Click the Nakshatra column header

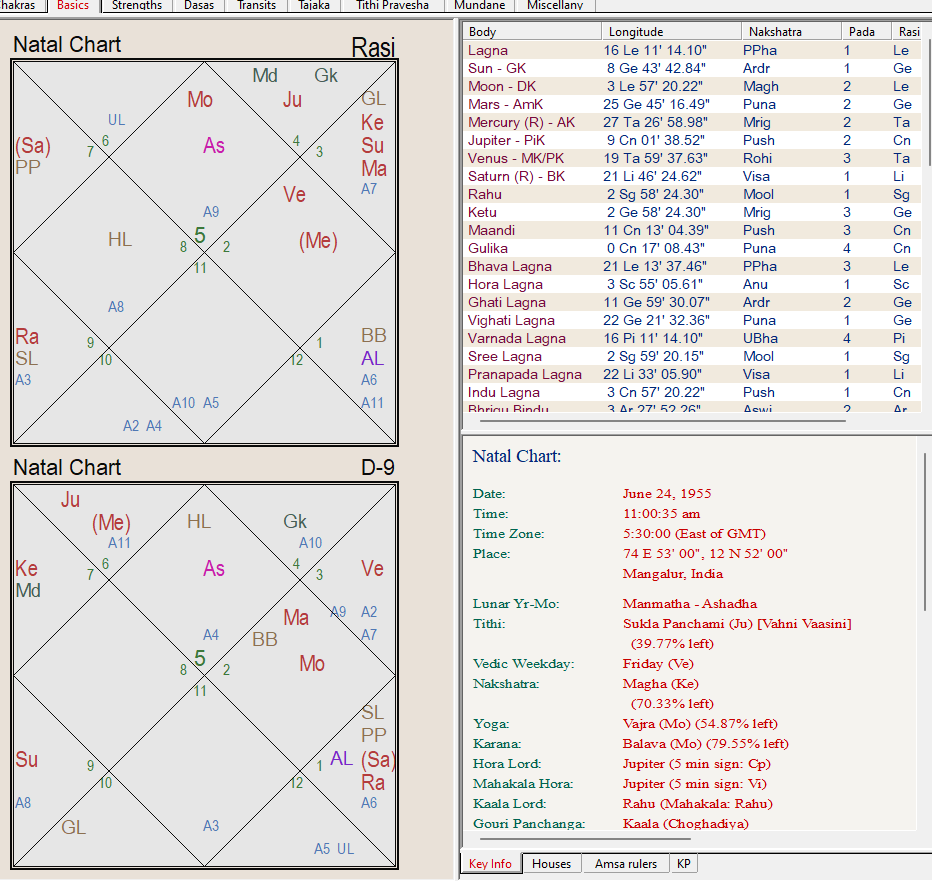tap(792, 32)
